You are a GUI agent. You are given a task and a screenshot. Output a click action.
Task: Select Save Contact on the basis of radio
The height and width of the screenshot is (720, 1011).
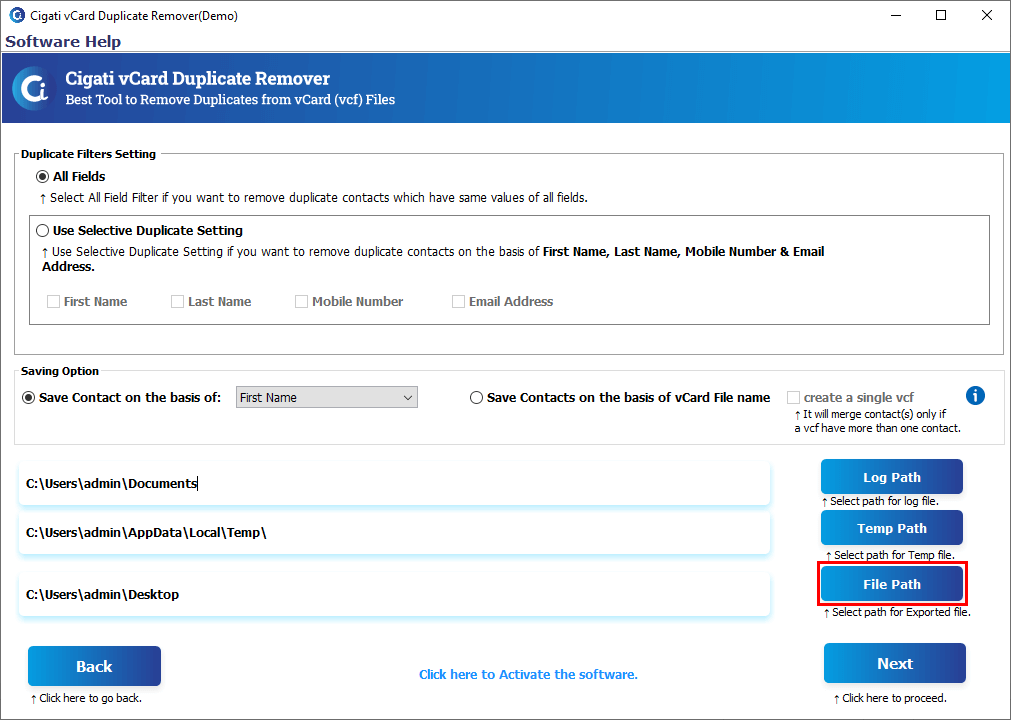tap(28, 398)
